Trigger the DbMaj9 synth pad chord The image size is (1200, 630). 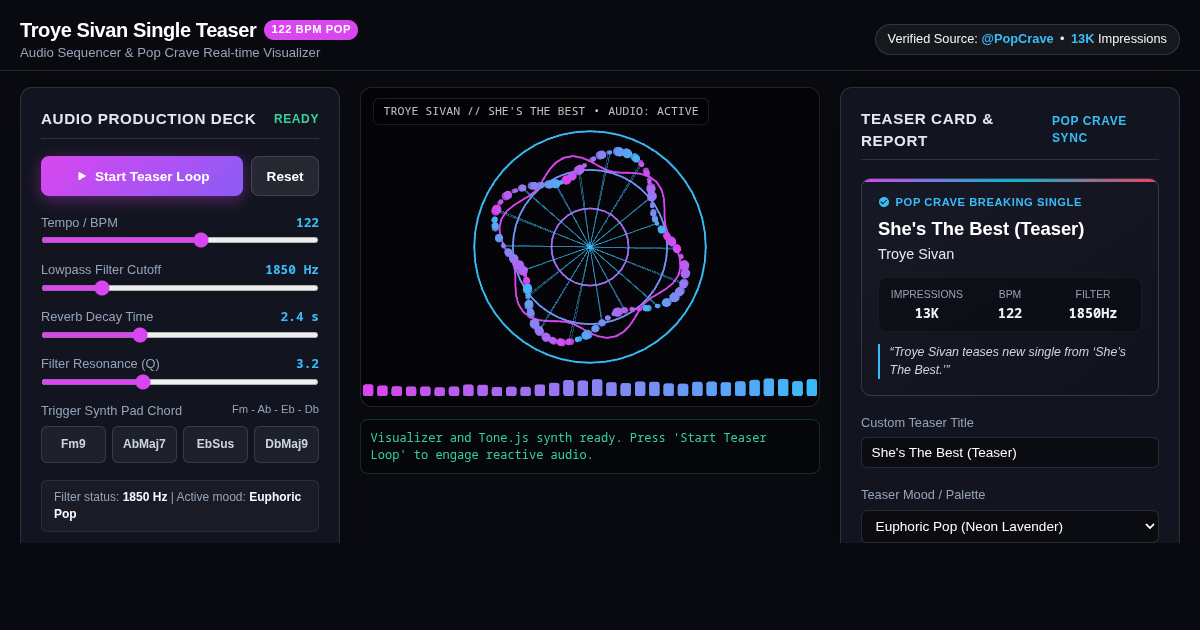(286, 444)
